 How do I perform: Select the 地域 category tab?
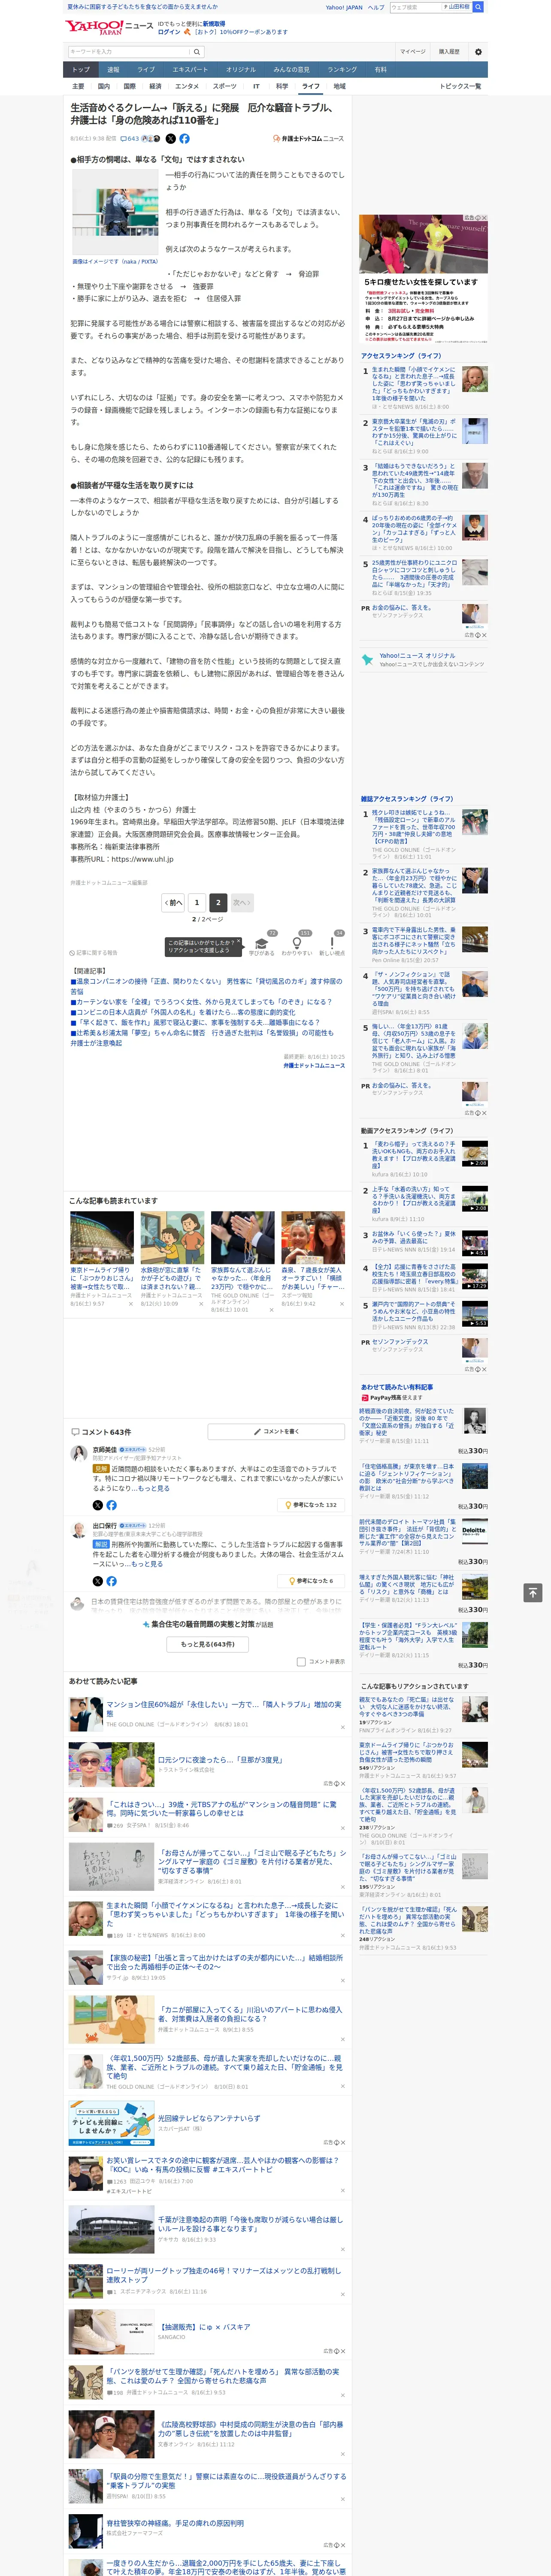[339, 86]
